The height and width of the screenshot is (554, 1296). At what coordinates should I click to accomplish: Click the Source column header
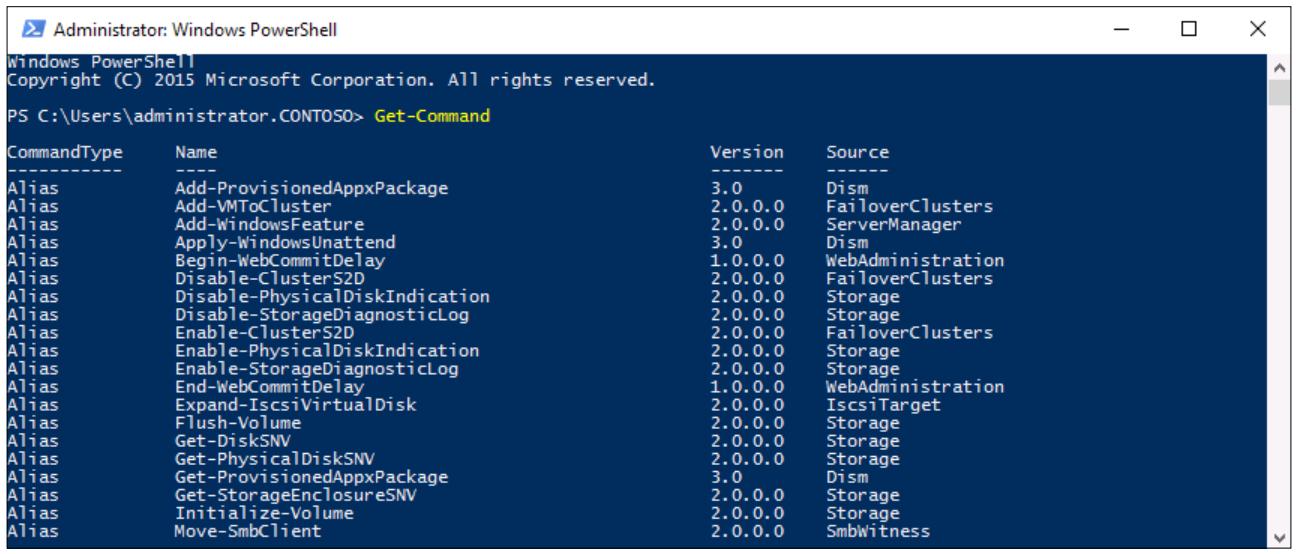857,153
